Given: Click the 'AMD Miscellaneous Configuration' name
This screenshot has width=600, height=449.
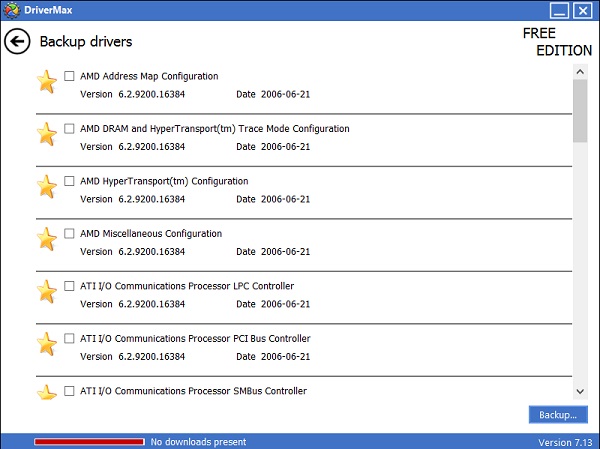Looking at the screenshot, I should [x=151, y=233].
